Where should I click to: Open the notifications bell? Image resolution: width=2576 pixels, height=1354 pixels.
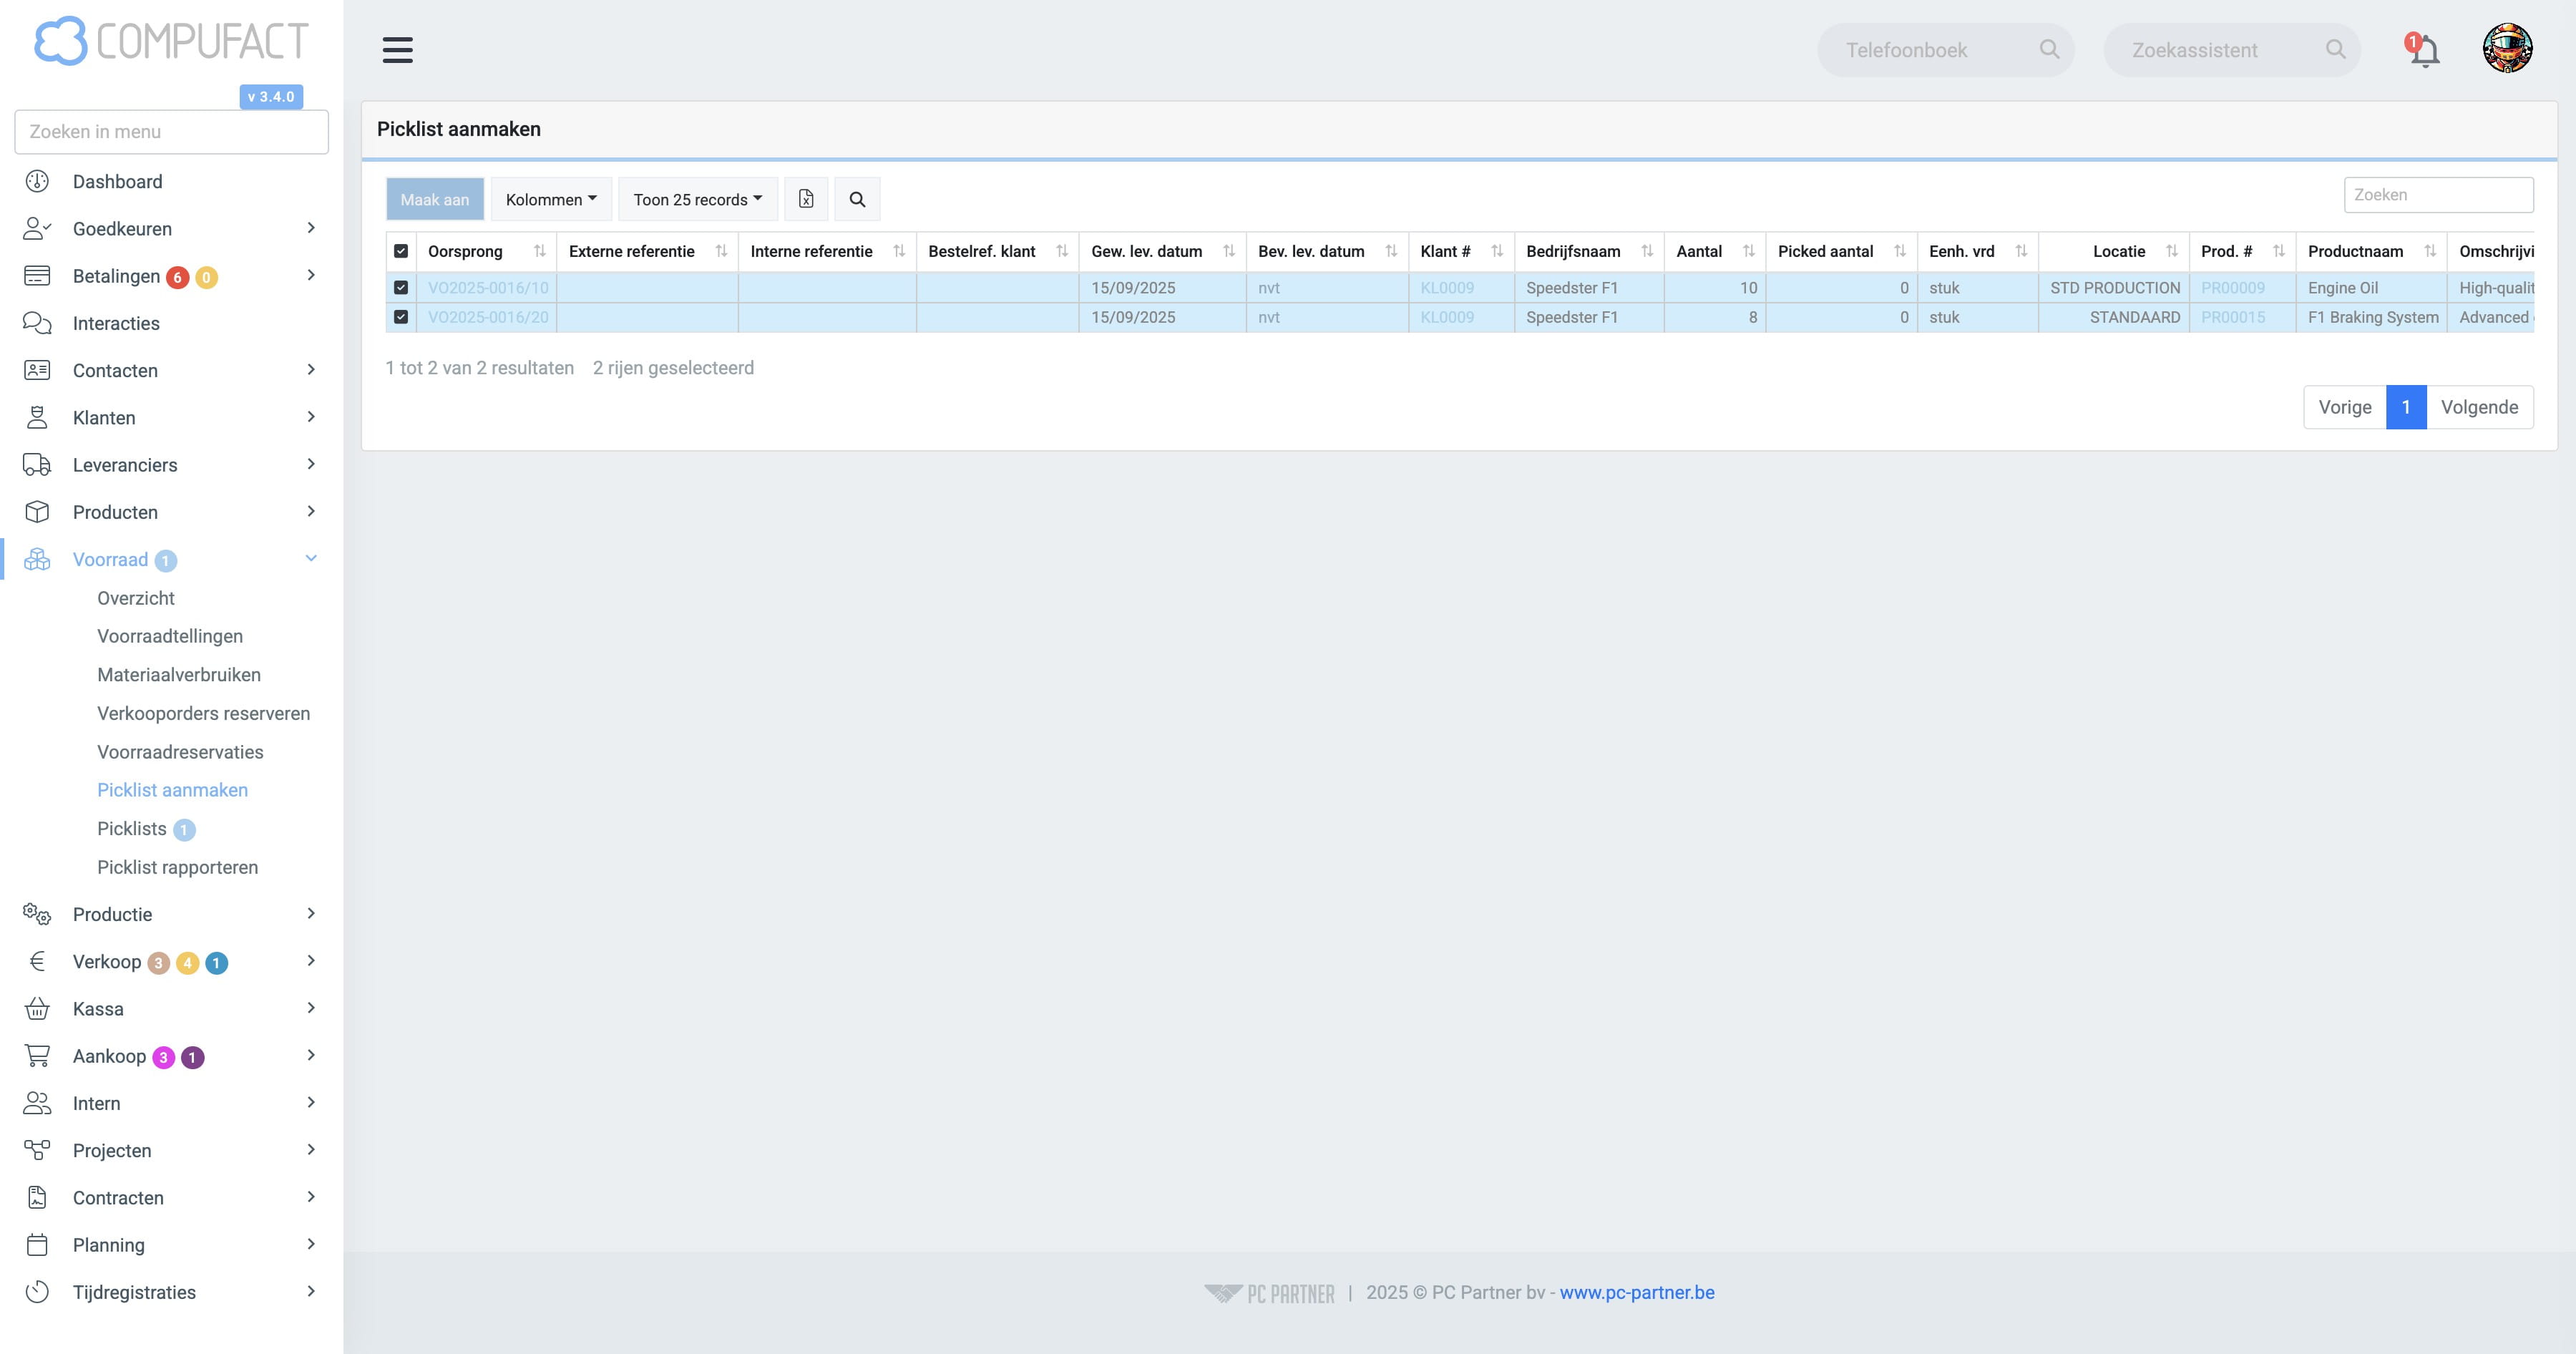pyautogui.click(x=2424, y=50)
